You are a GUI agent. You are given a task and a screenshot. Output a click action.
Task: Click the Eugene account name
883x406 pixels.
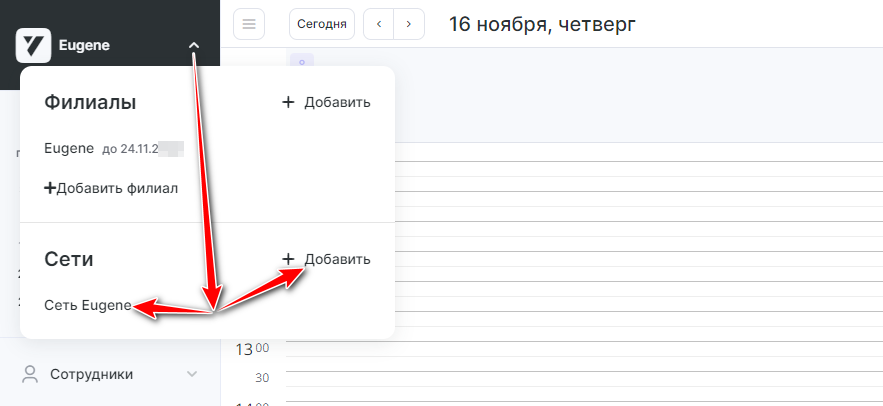[84, 45]
